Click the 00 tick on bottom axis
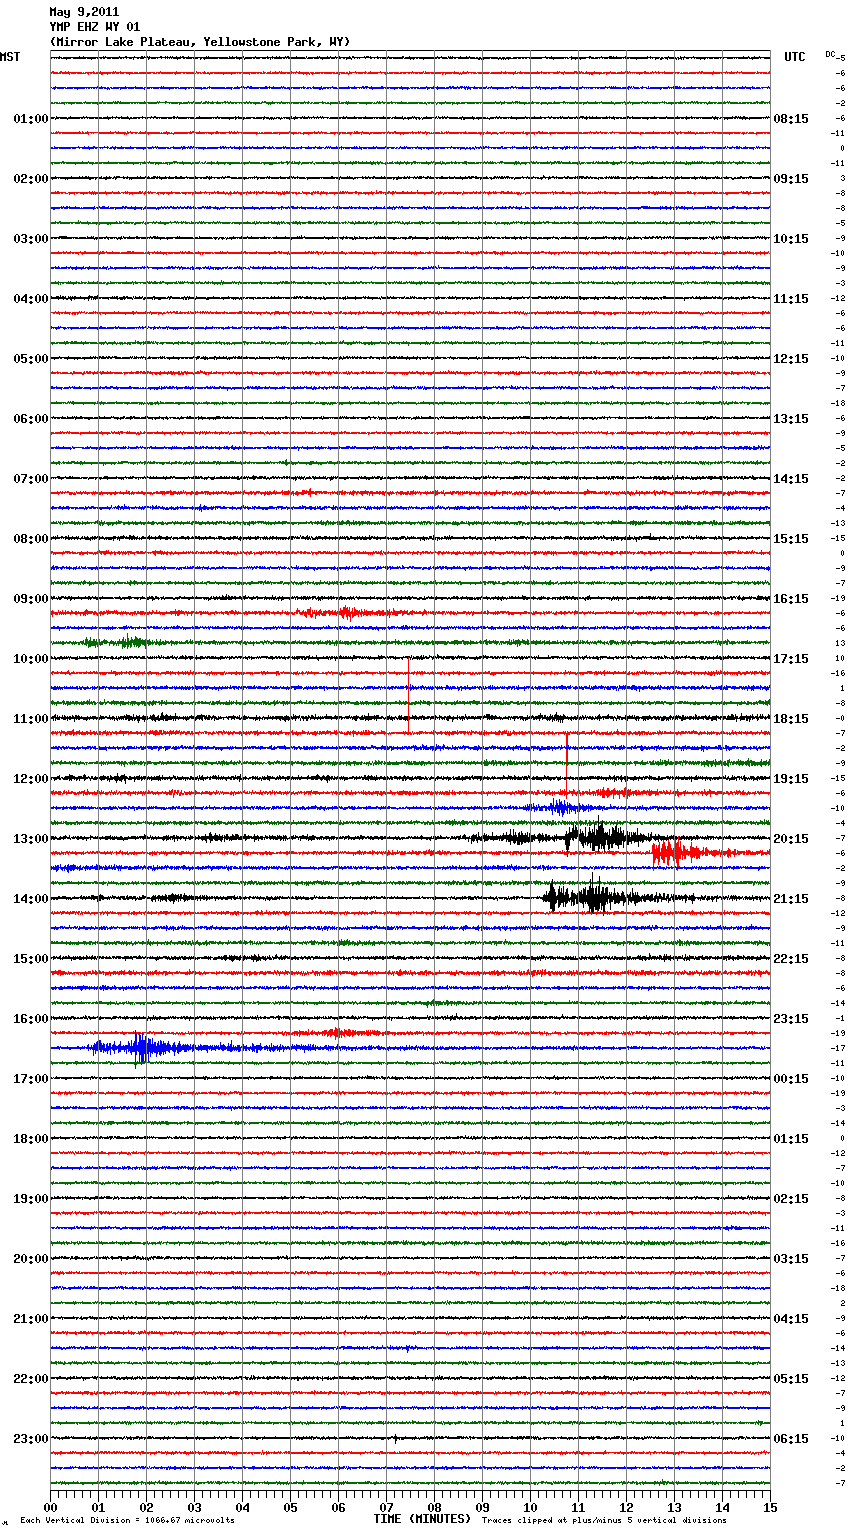Viewport: 850px width, 1534px height. [51, 1507]
